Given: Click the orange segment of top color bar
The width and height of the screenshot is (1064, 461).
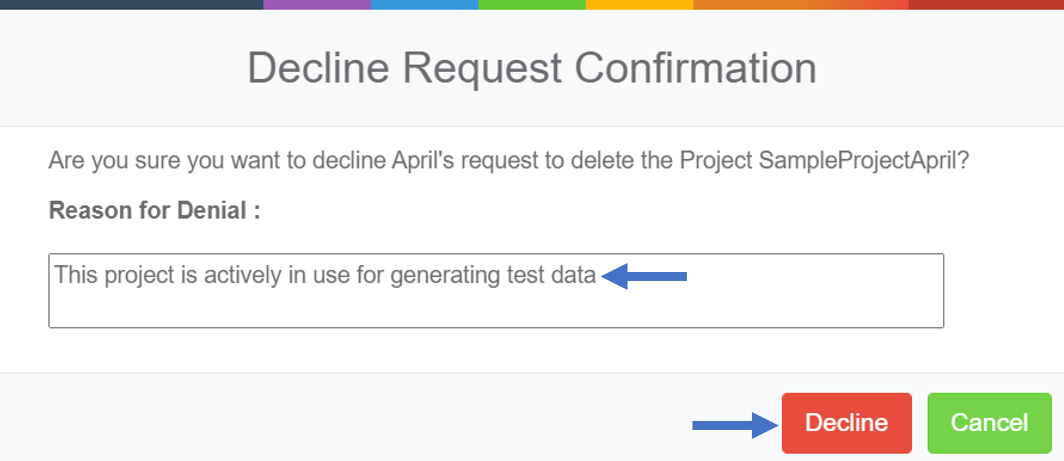Looking at the screenshot, I should coord(800,4).
